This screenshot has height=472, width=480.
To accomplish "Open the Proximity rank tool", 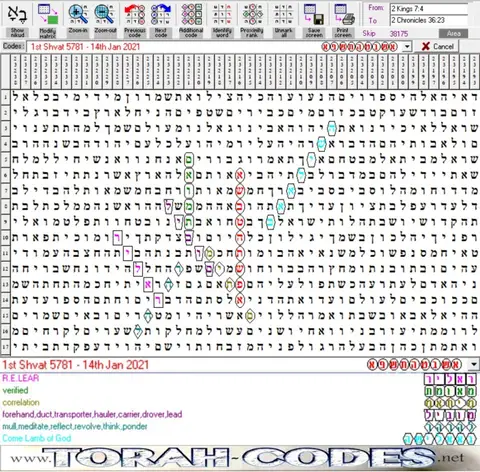I will (252, 14).
